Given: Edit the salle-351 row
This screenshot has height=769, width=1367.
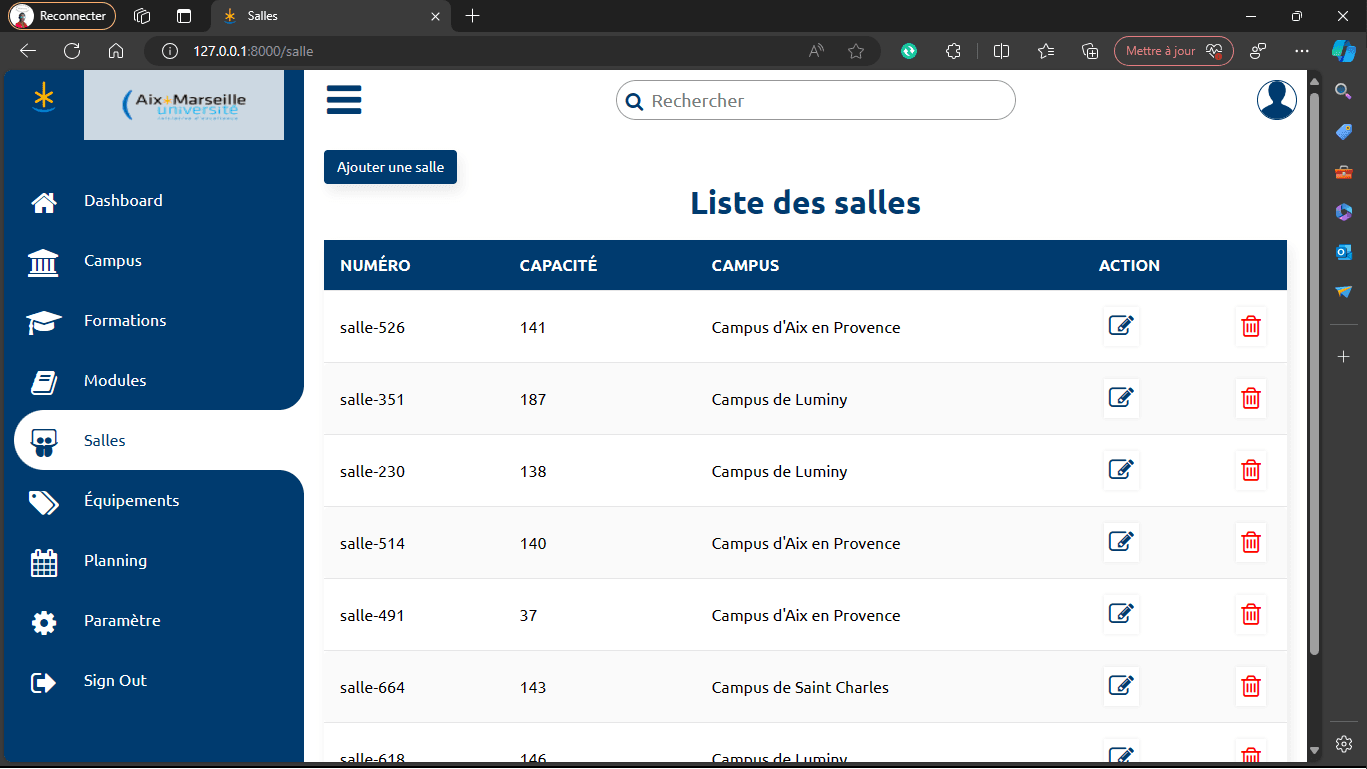Looking at the screenshot, I should (x=1121, y=398).
